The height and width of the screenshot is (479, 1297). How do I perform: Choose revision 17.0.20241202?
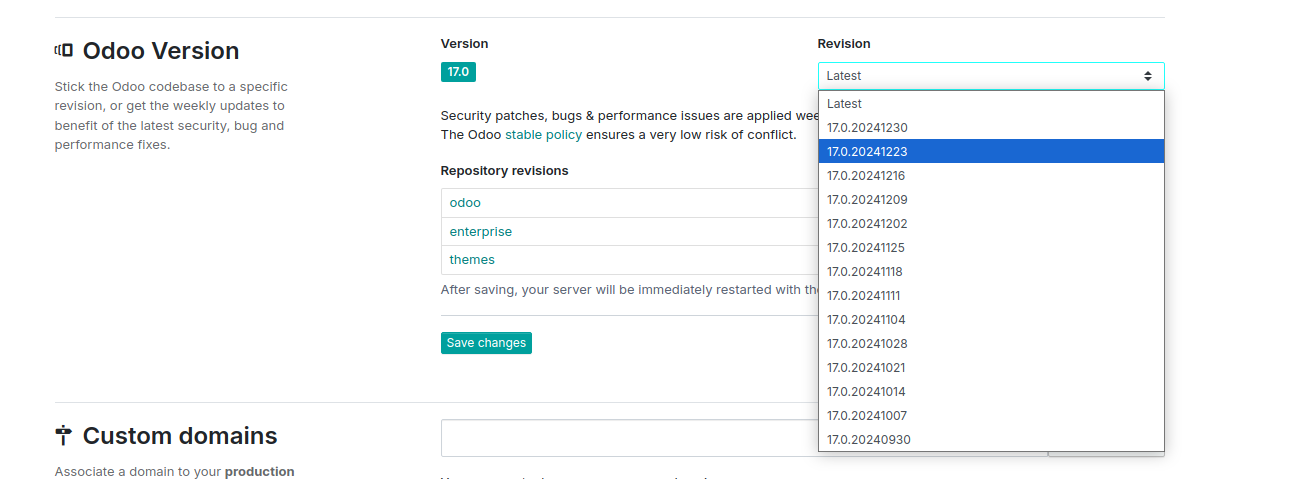(x=866, y=224)
